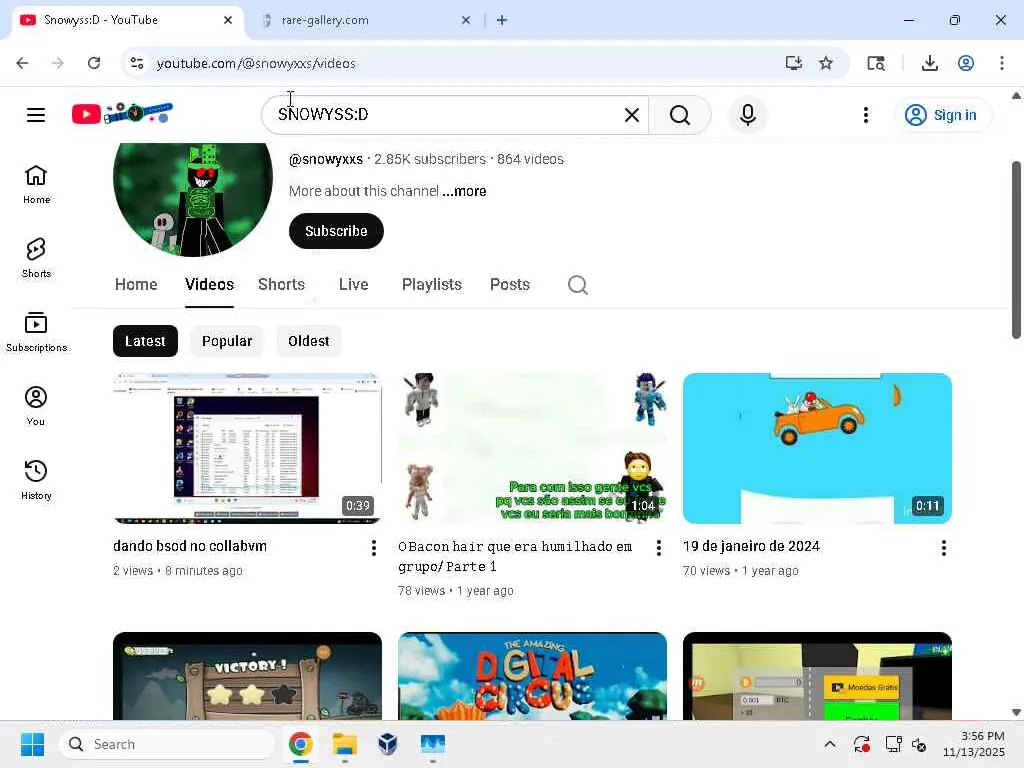Viewport: 1024px width, 768px height.
Task: Play the orange car thumbnail
Action: (x=817, y=448)
